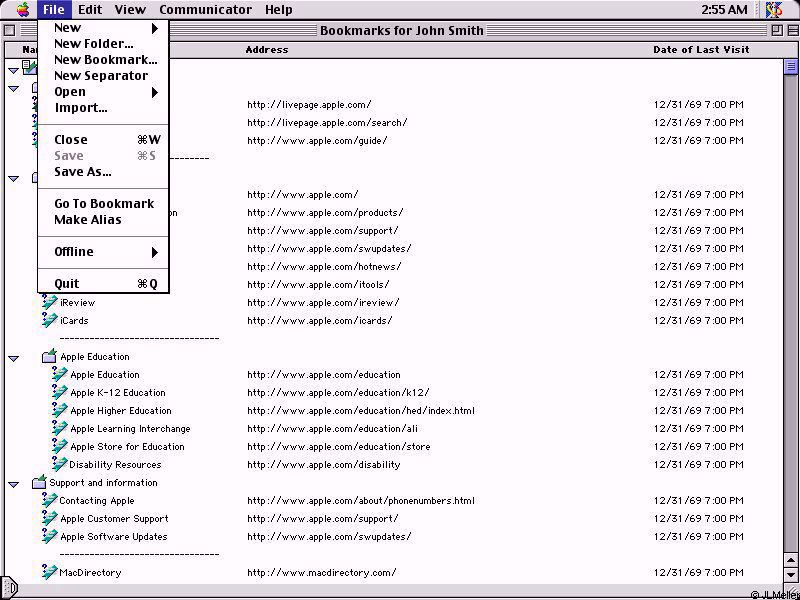Viewport: 800px width, 600px height.
Task: Choose New Separator from File menu
Action: coord(104,76)
